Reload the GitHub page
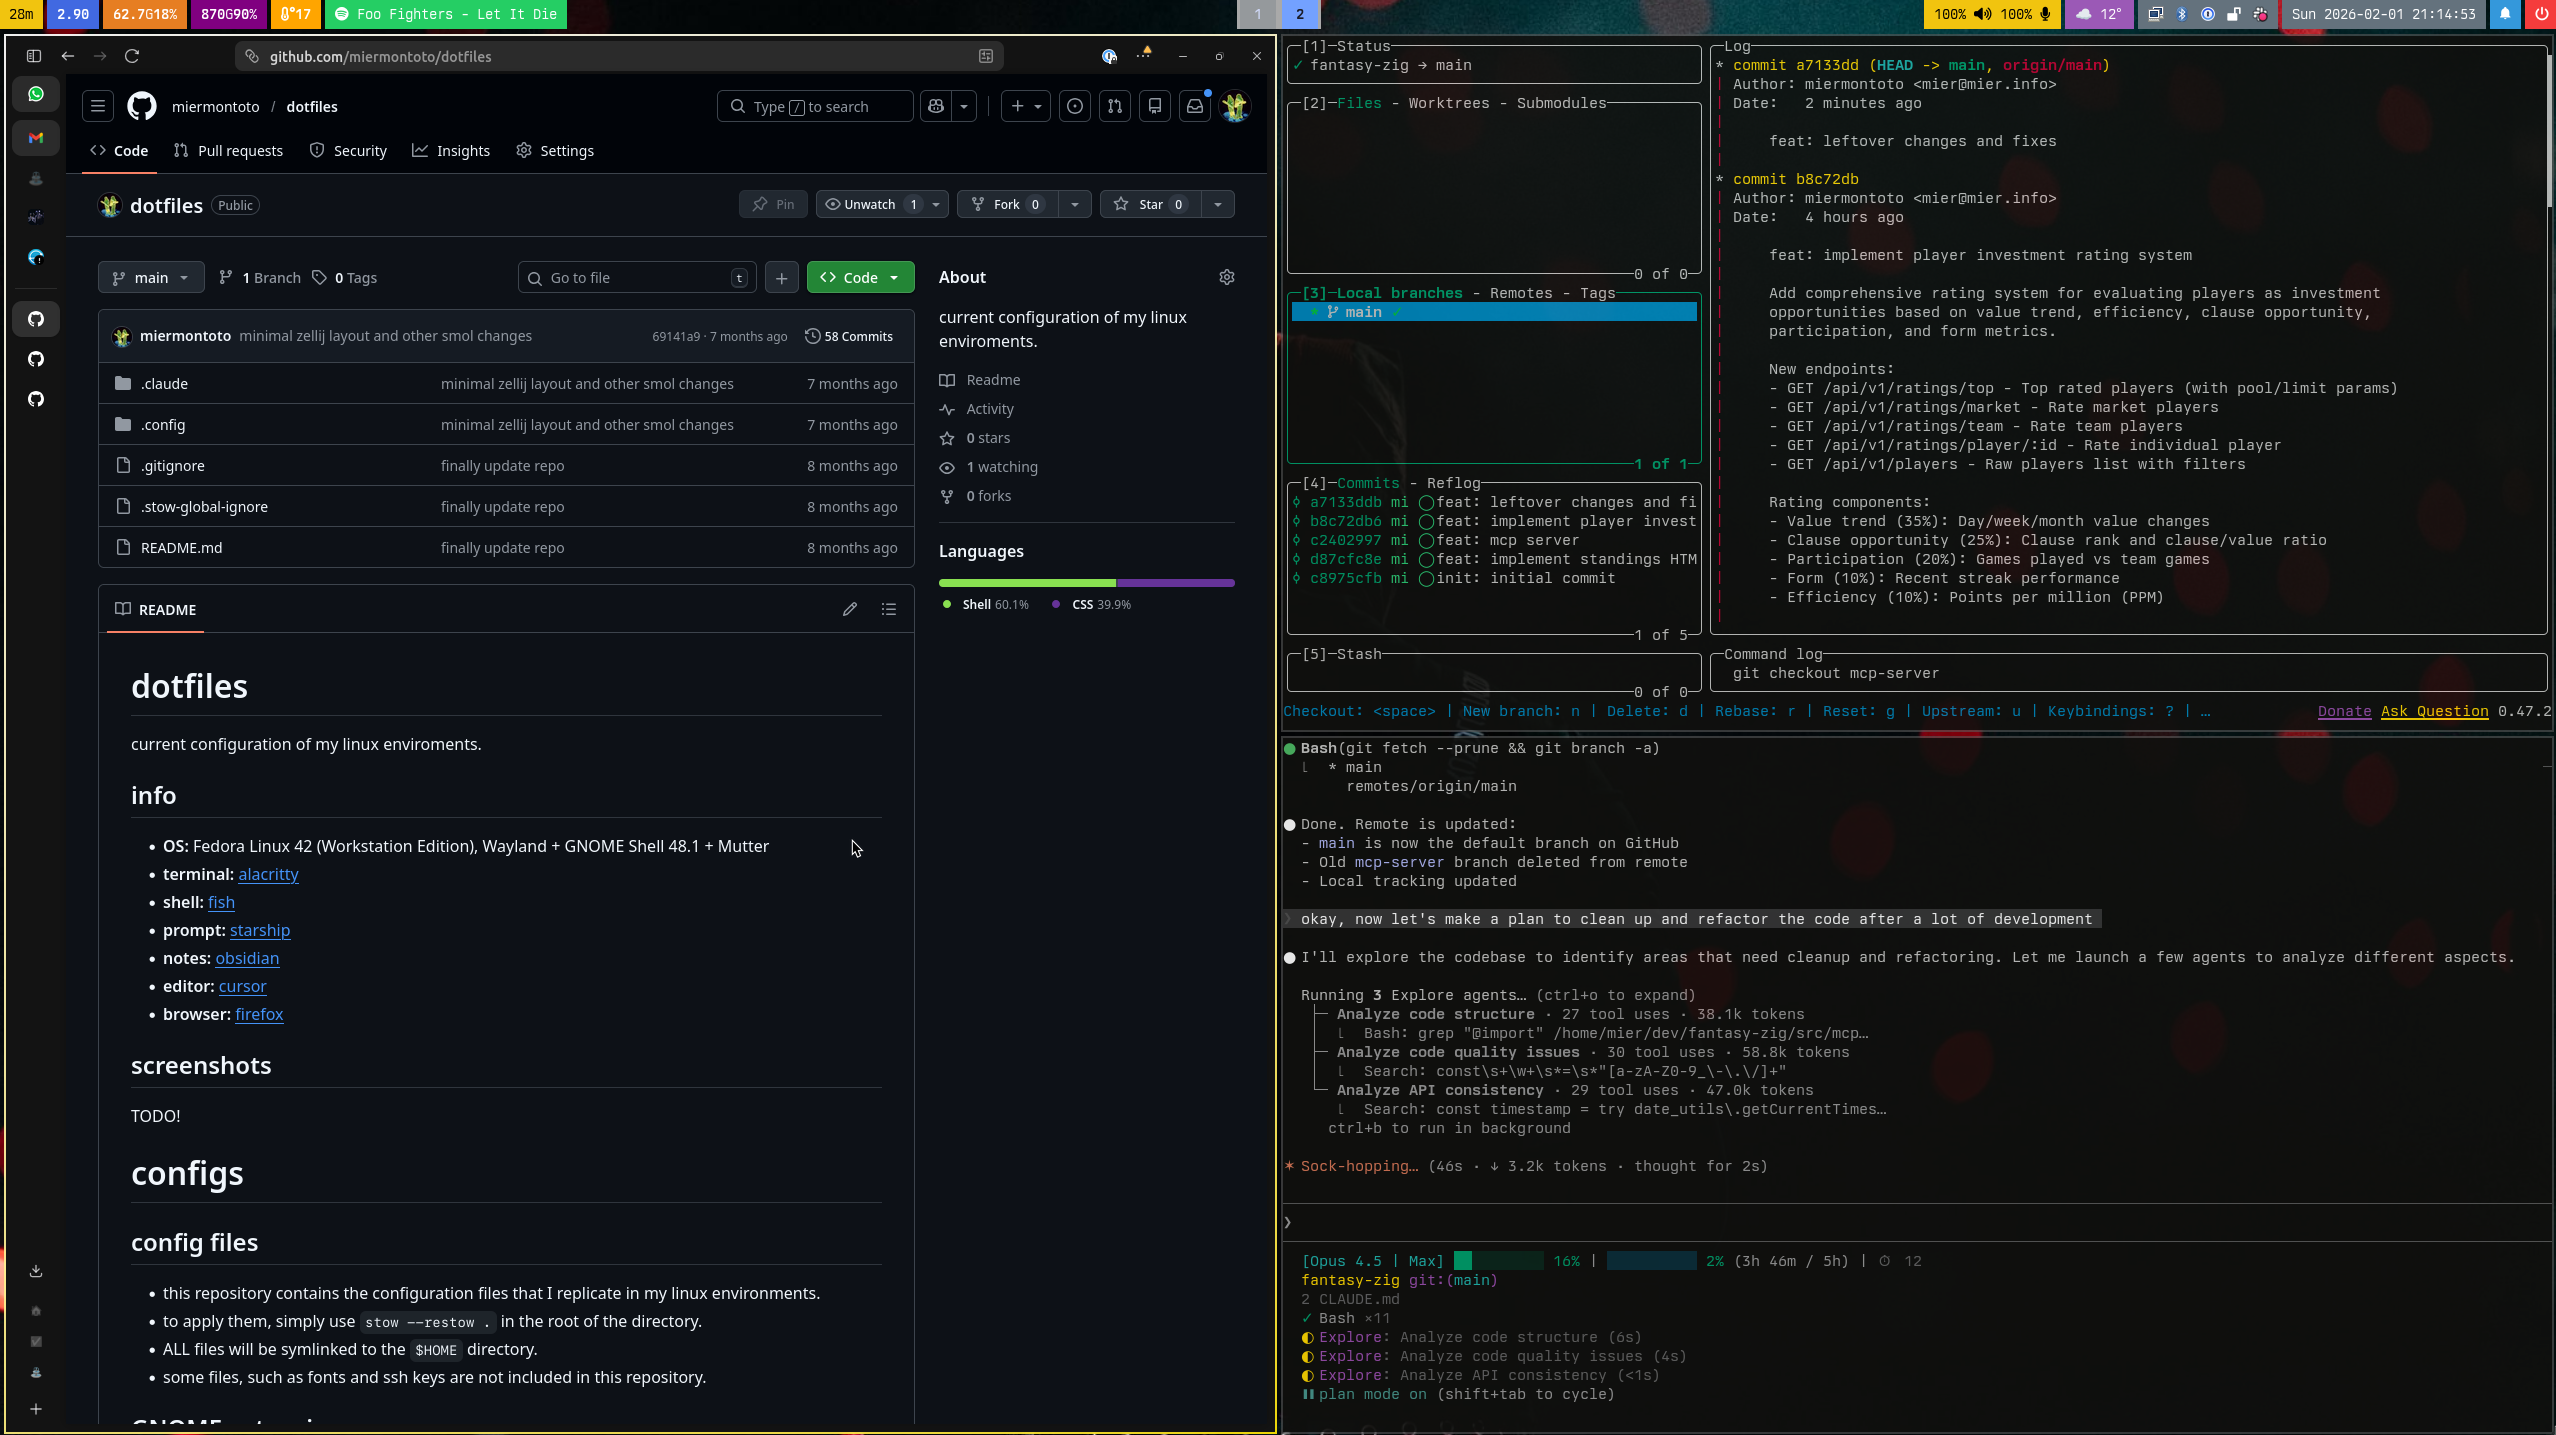The height and width of the screenshot is (1435, 2556). point(132,56)
